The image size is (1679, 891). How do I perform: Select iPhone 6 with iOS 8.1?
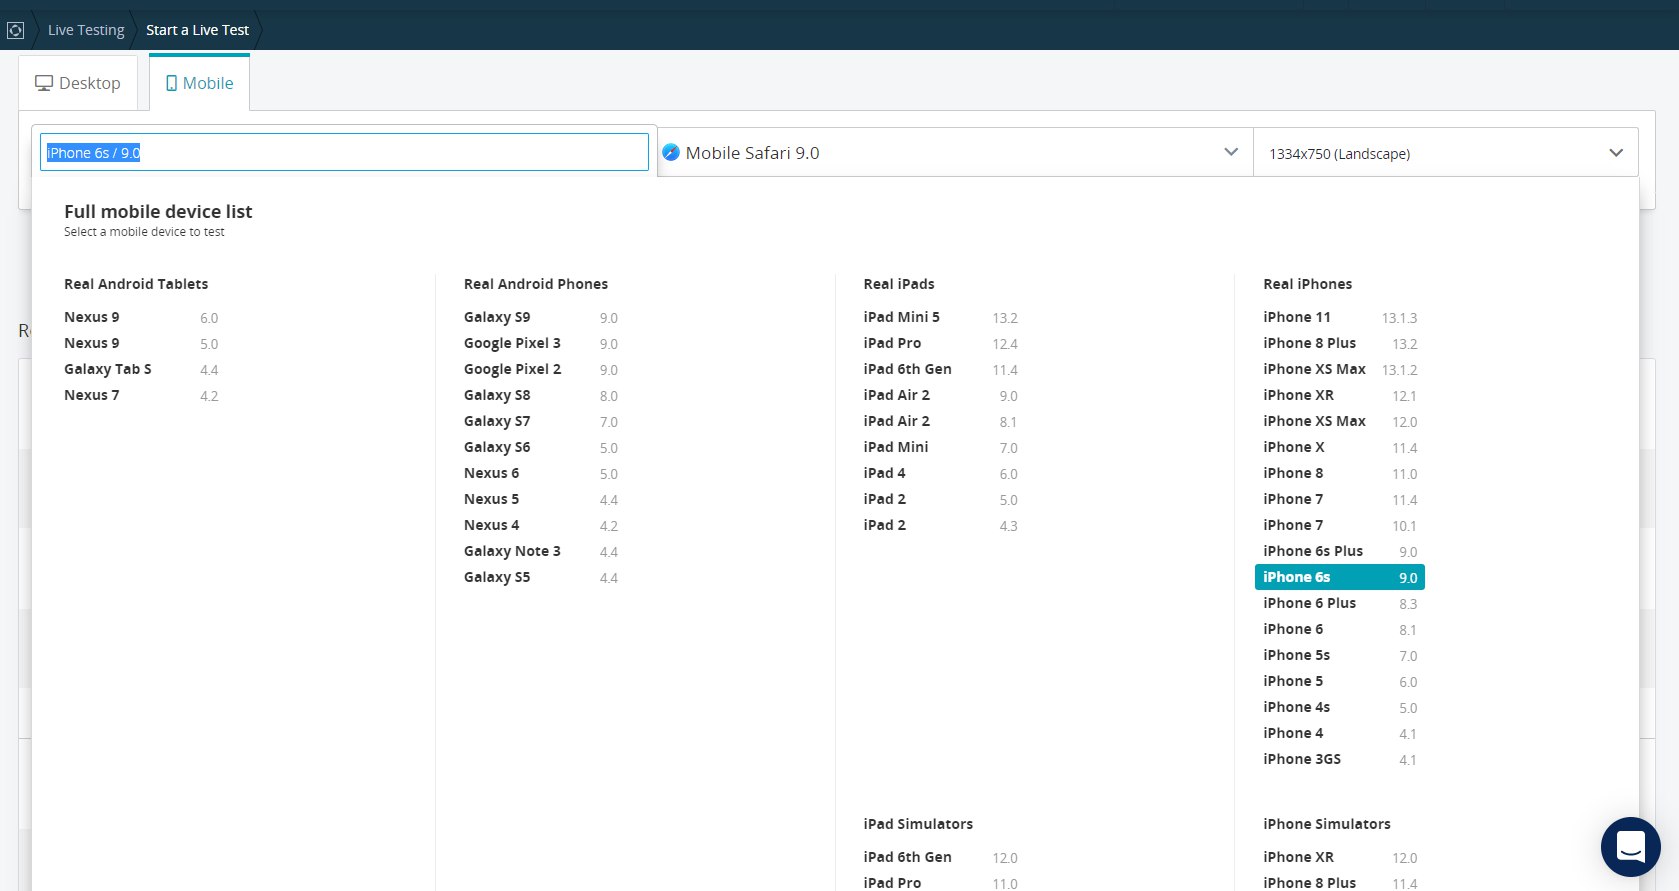click(1340, 629)
